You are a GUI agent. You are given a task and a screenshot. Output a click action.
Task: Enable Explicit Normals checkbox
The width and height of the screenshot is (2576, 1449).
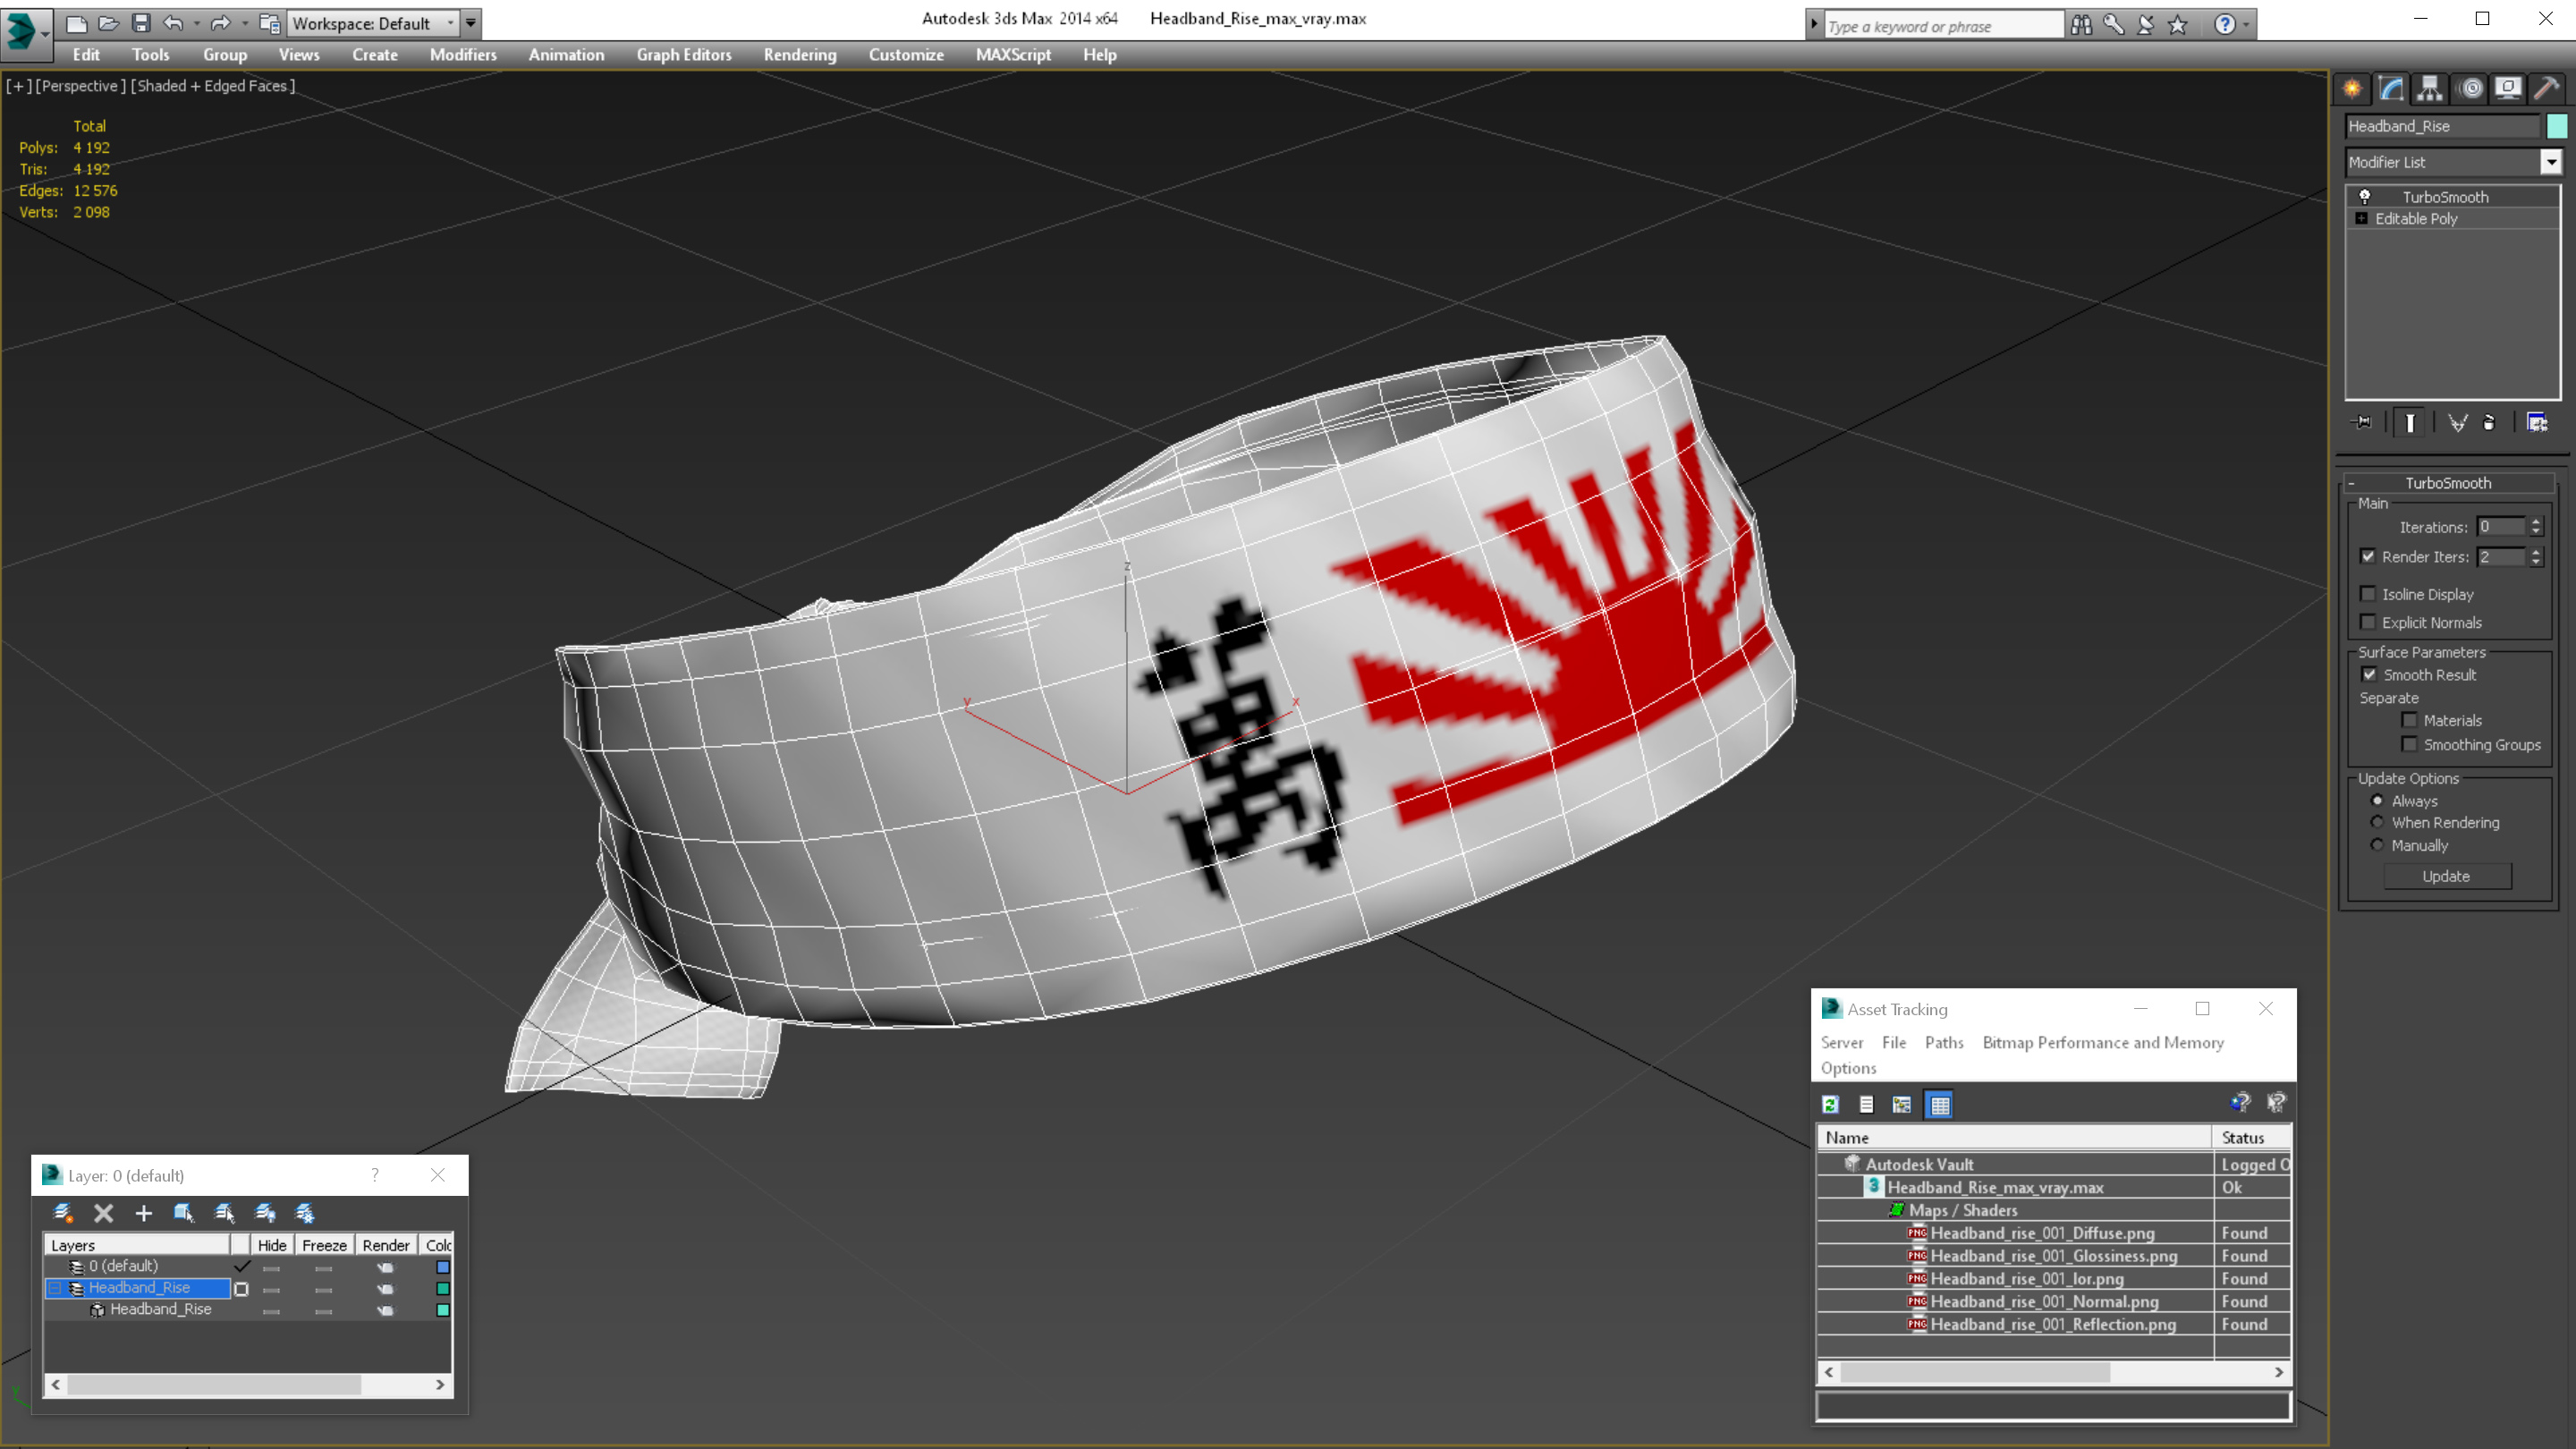2368,622
